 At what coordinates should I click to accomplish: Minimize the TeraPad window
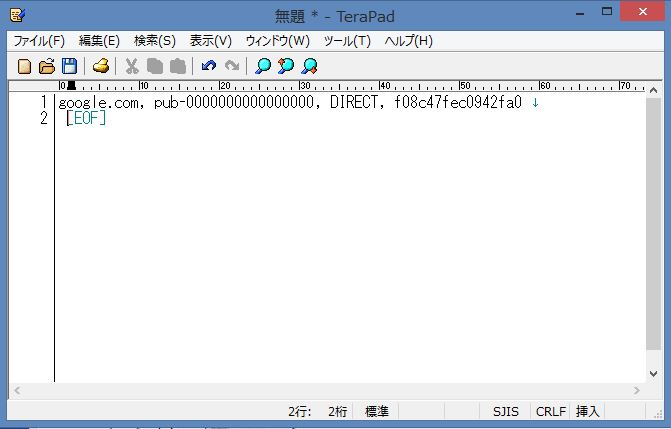point(580,13)
